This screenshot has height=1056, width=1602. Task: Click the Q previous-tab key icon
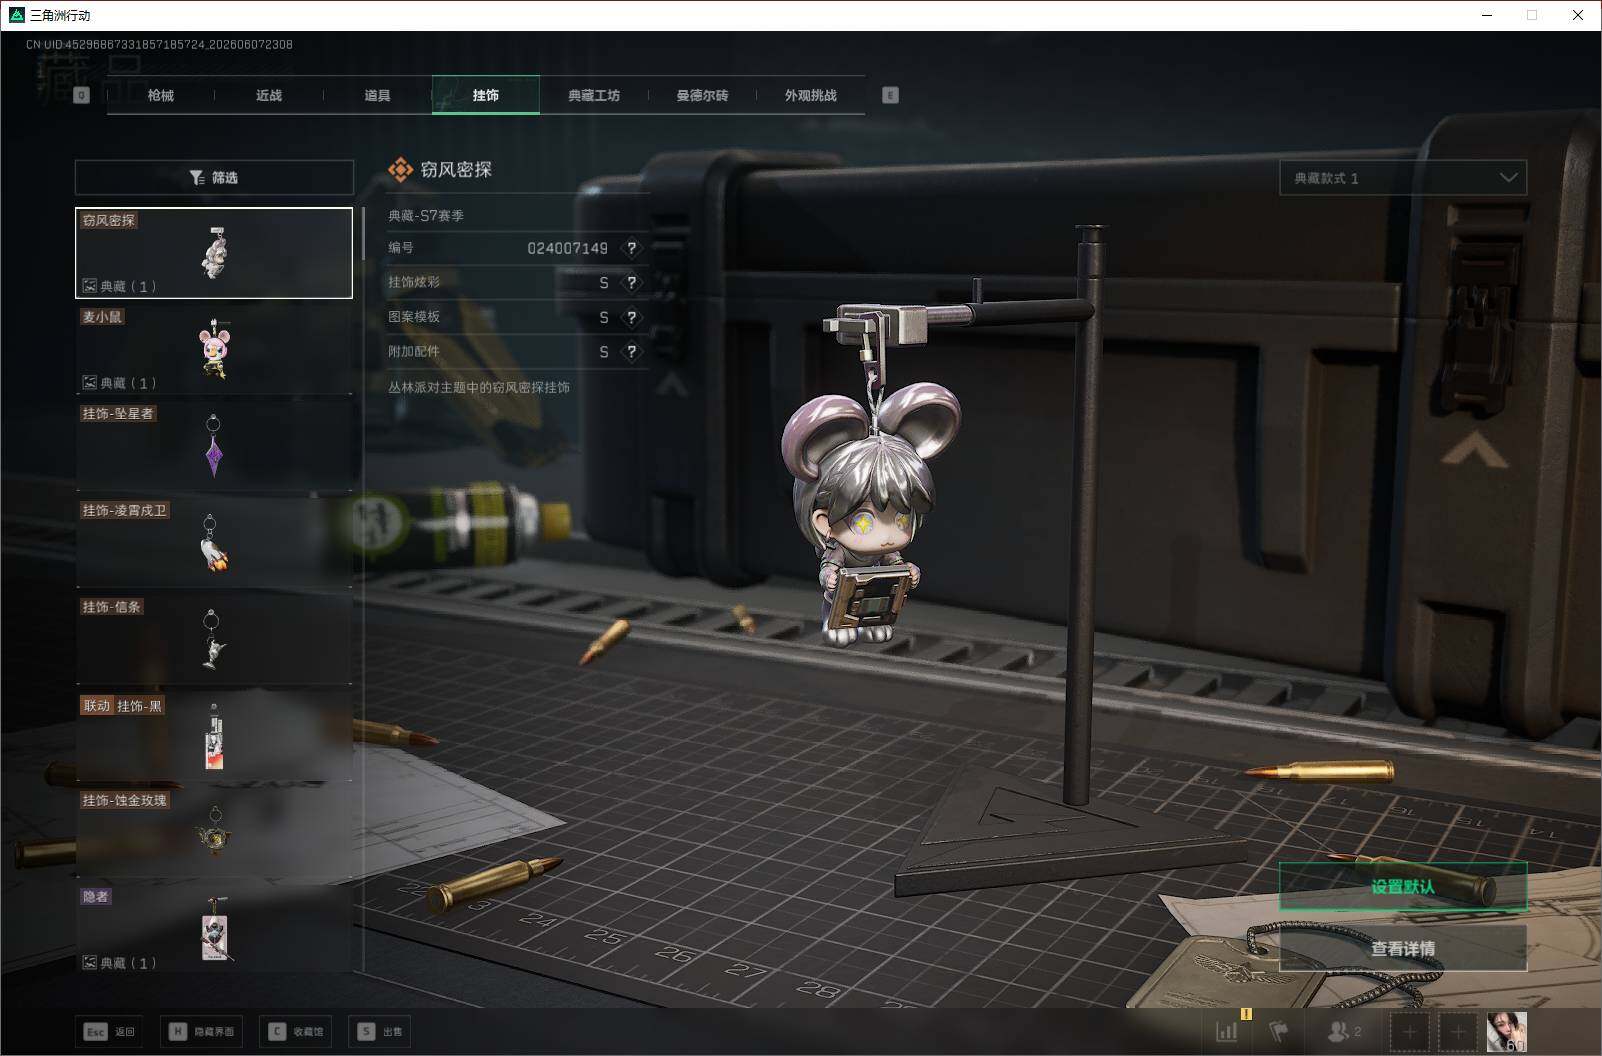pyautogui.click(x=82, y=95)
